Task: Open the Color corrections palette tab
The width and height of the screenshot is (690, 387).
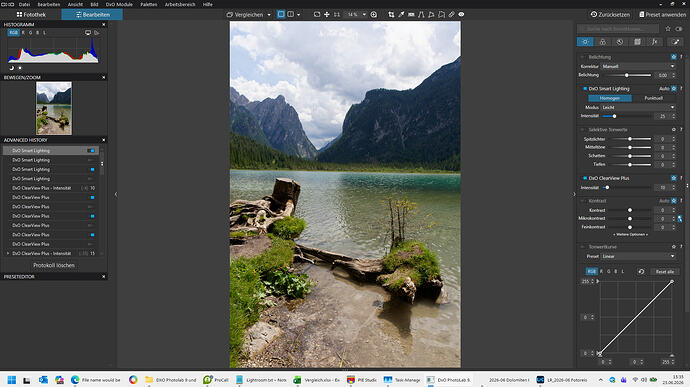Action: (x=602, y=42)
